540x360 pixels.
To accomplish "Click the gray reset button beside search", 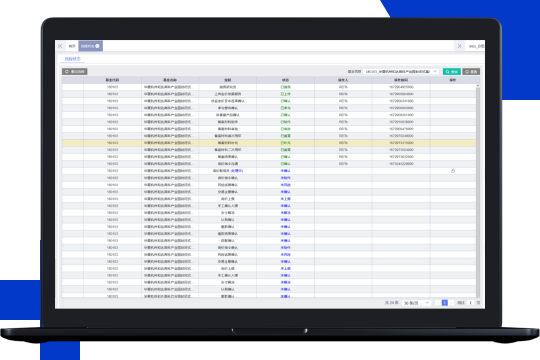I will (x=471, y=72).
